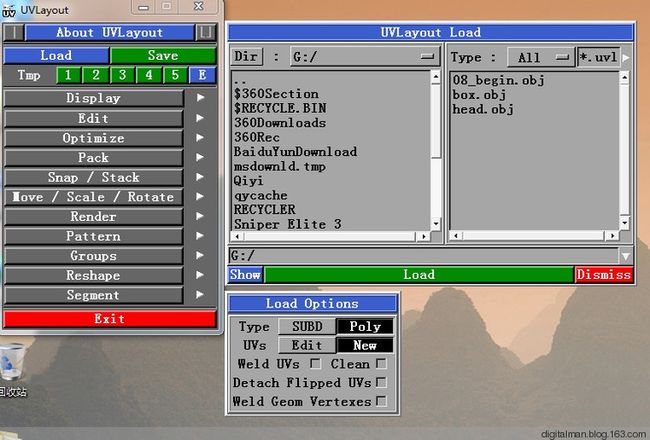Open the Pack menu section
The height and width of the screenshot is (440, 650).
pos(94,158)
